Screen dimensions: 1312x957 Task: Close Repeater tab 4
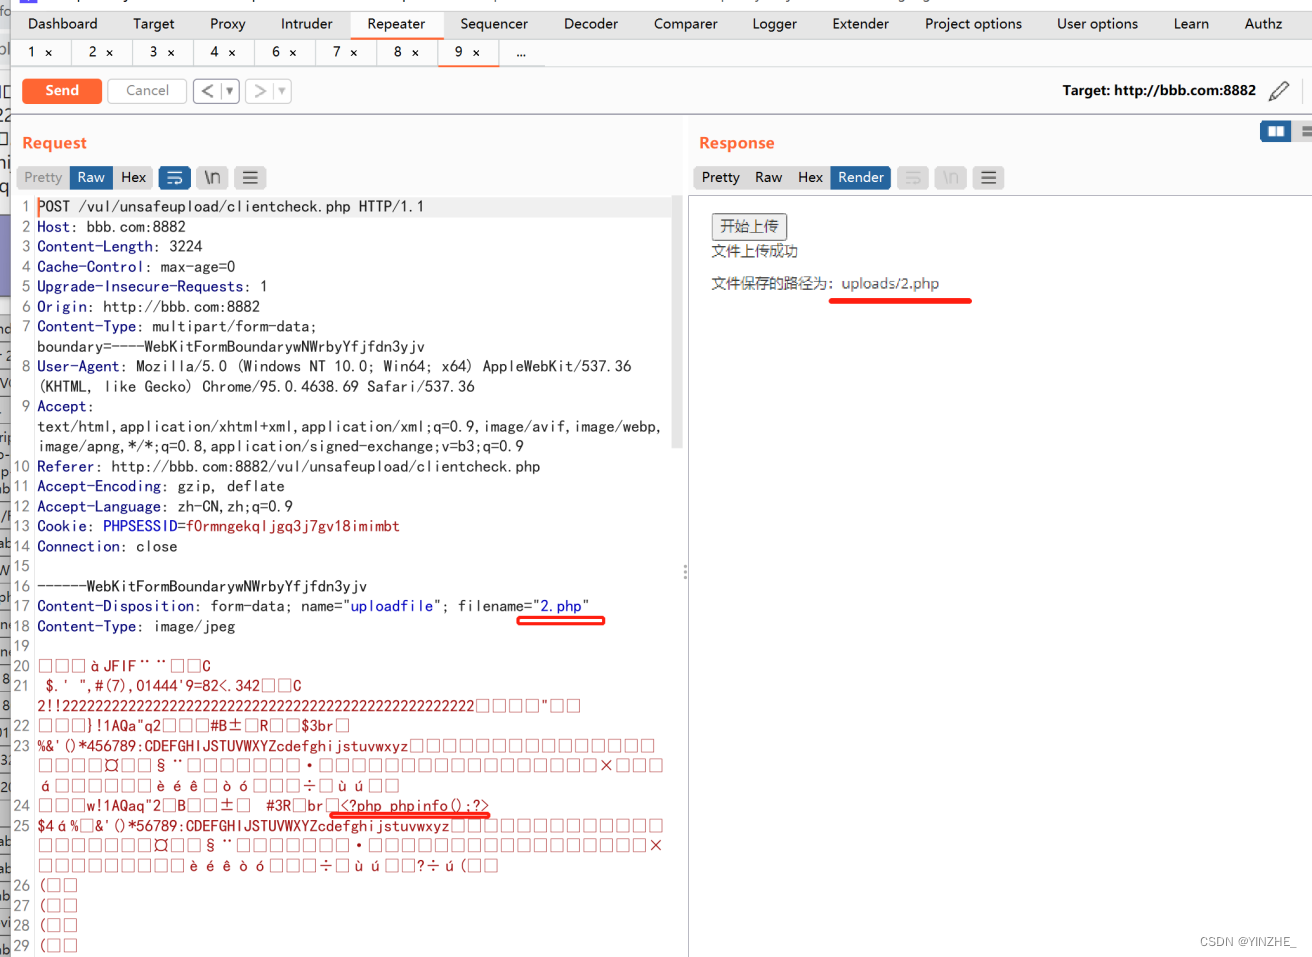point(232,53)
